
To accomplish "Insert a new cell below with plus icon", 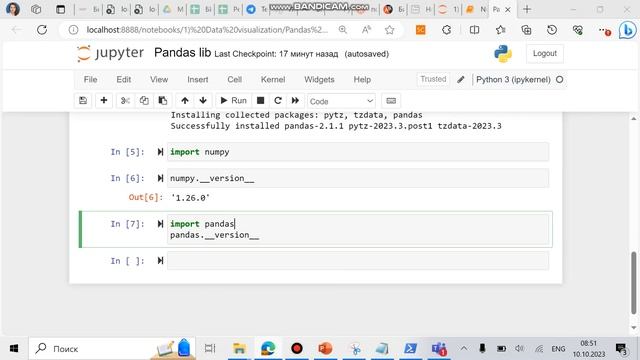I will click(x=104, y=100).
